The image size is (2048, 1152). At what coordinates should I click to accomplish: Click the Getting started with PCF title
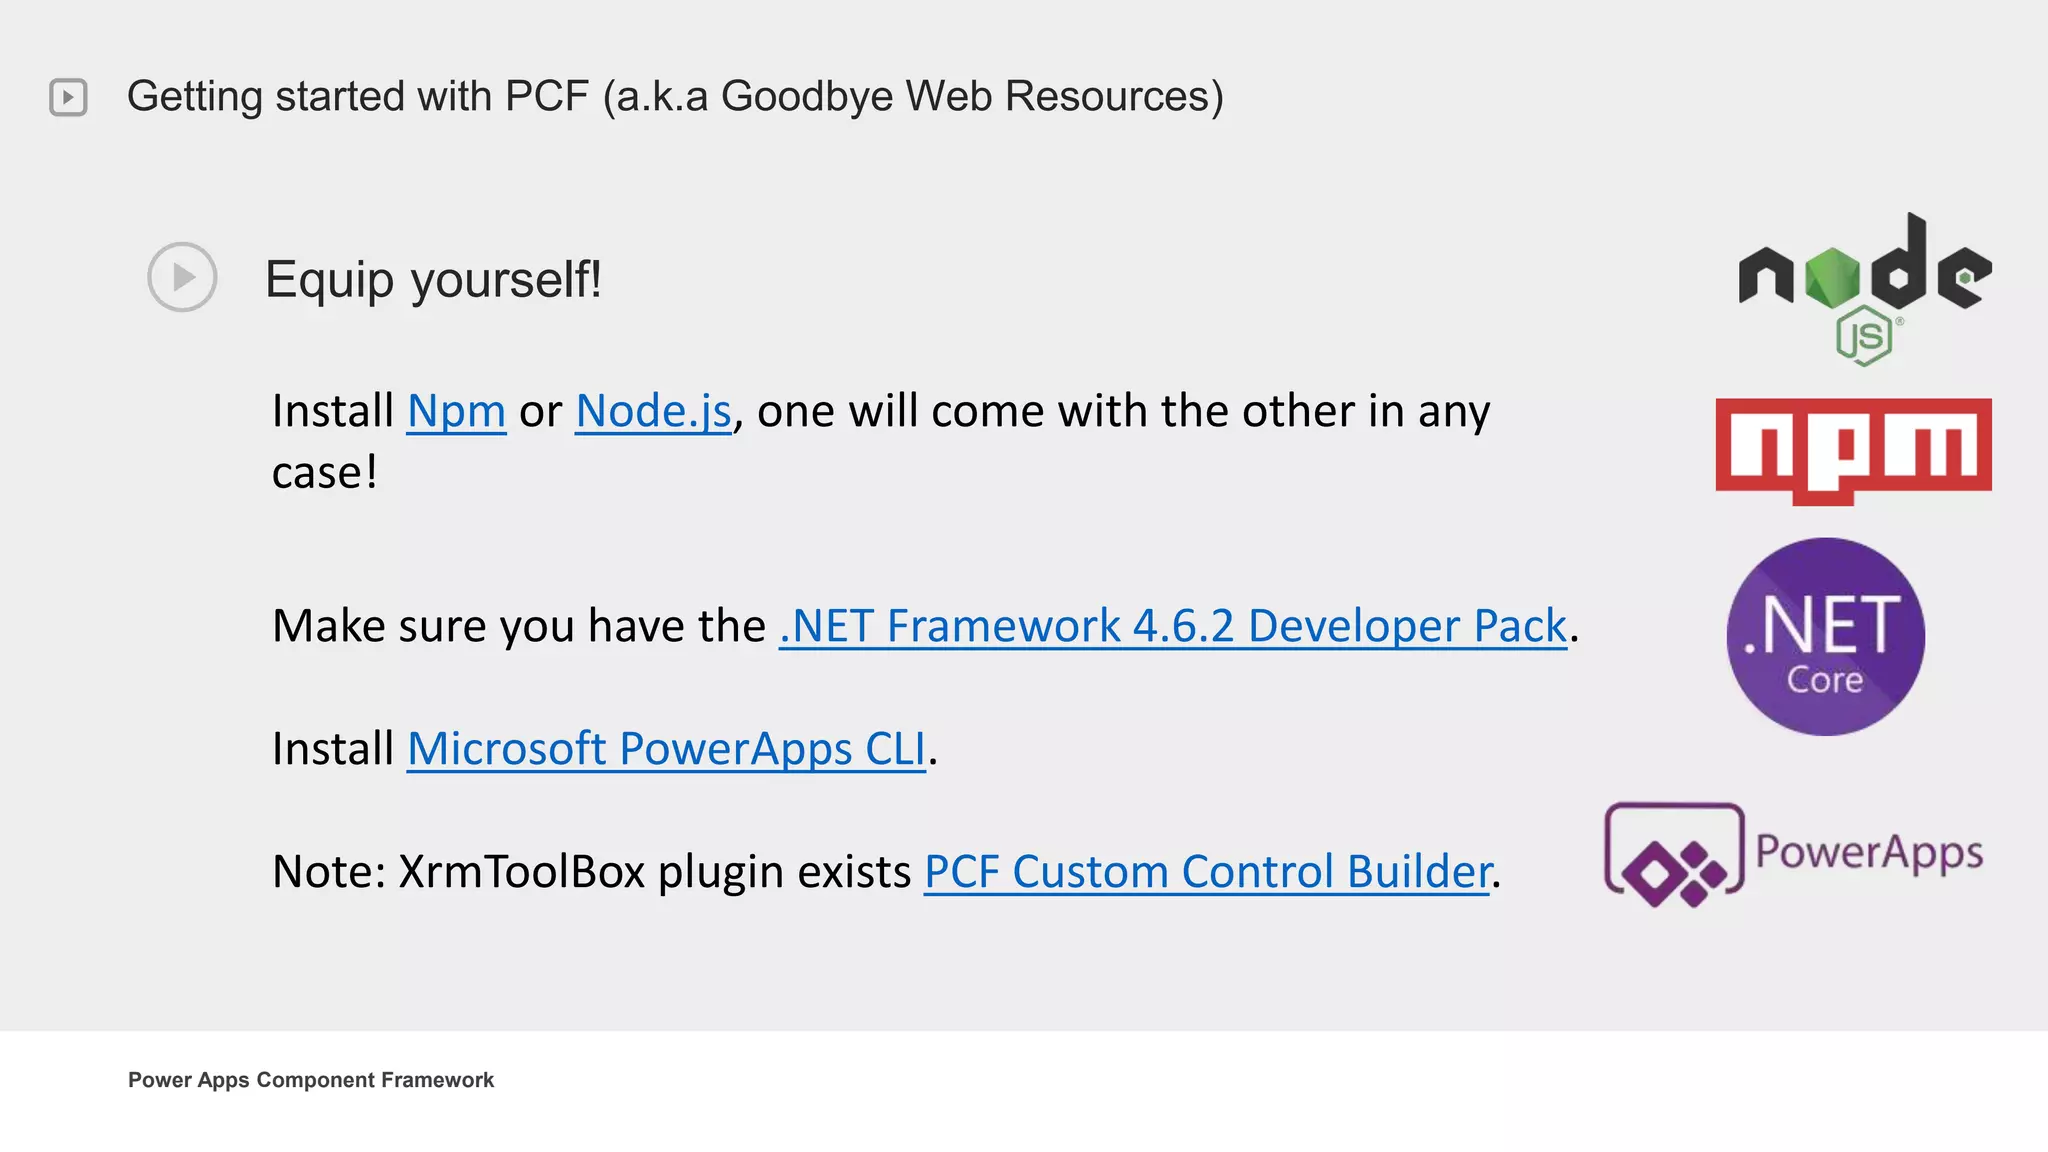pyautogui.click(x=675, y=97)
